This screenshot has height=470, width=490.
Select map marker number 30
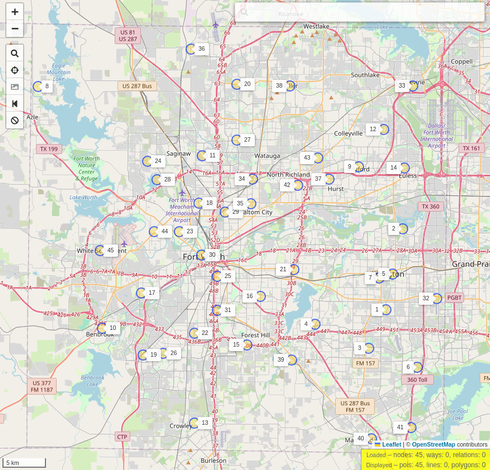pos(201,255)
